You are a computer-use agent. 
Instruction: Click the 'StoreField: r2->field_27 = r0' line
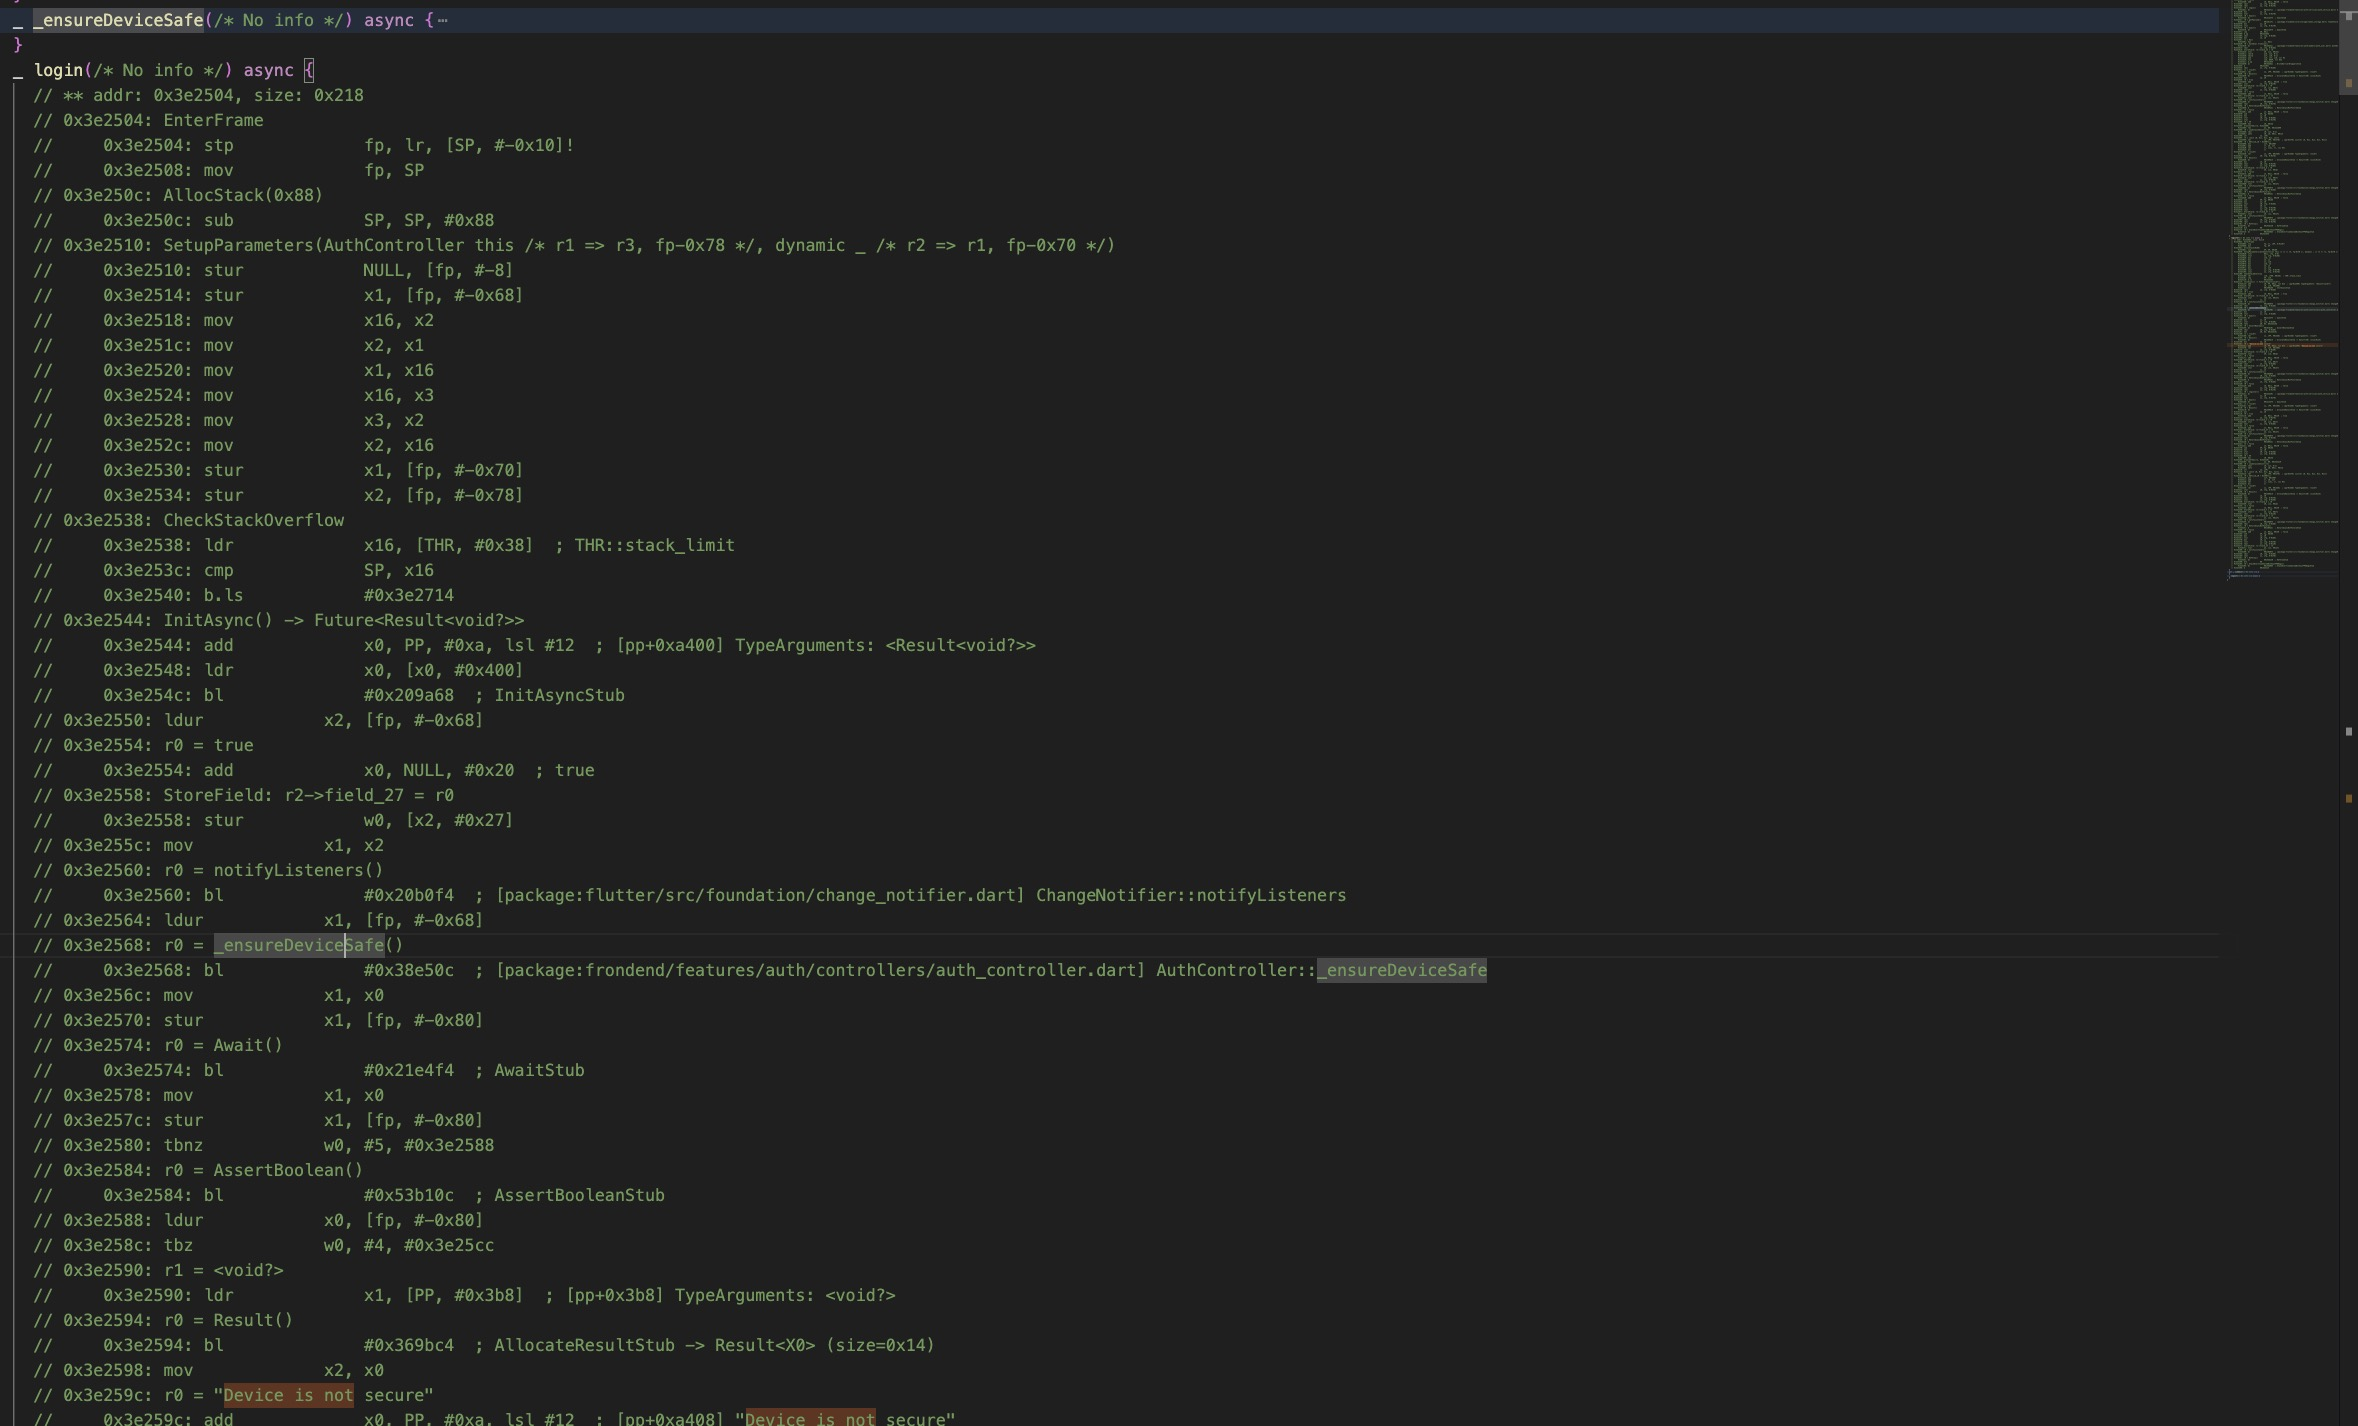click(243, 795)
